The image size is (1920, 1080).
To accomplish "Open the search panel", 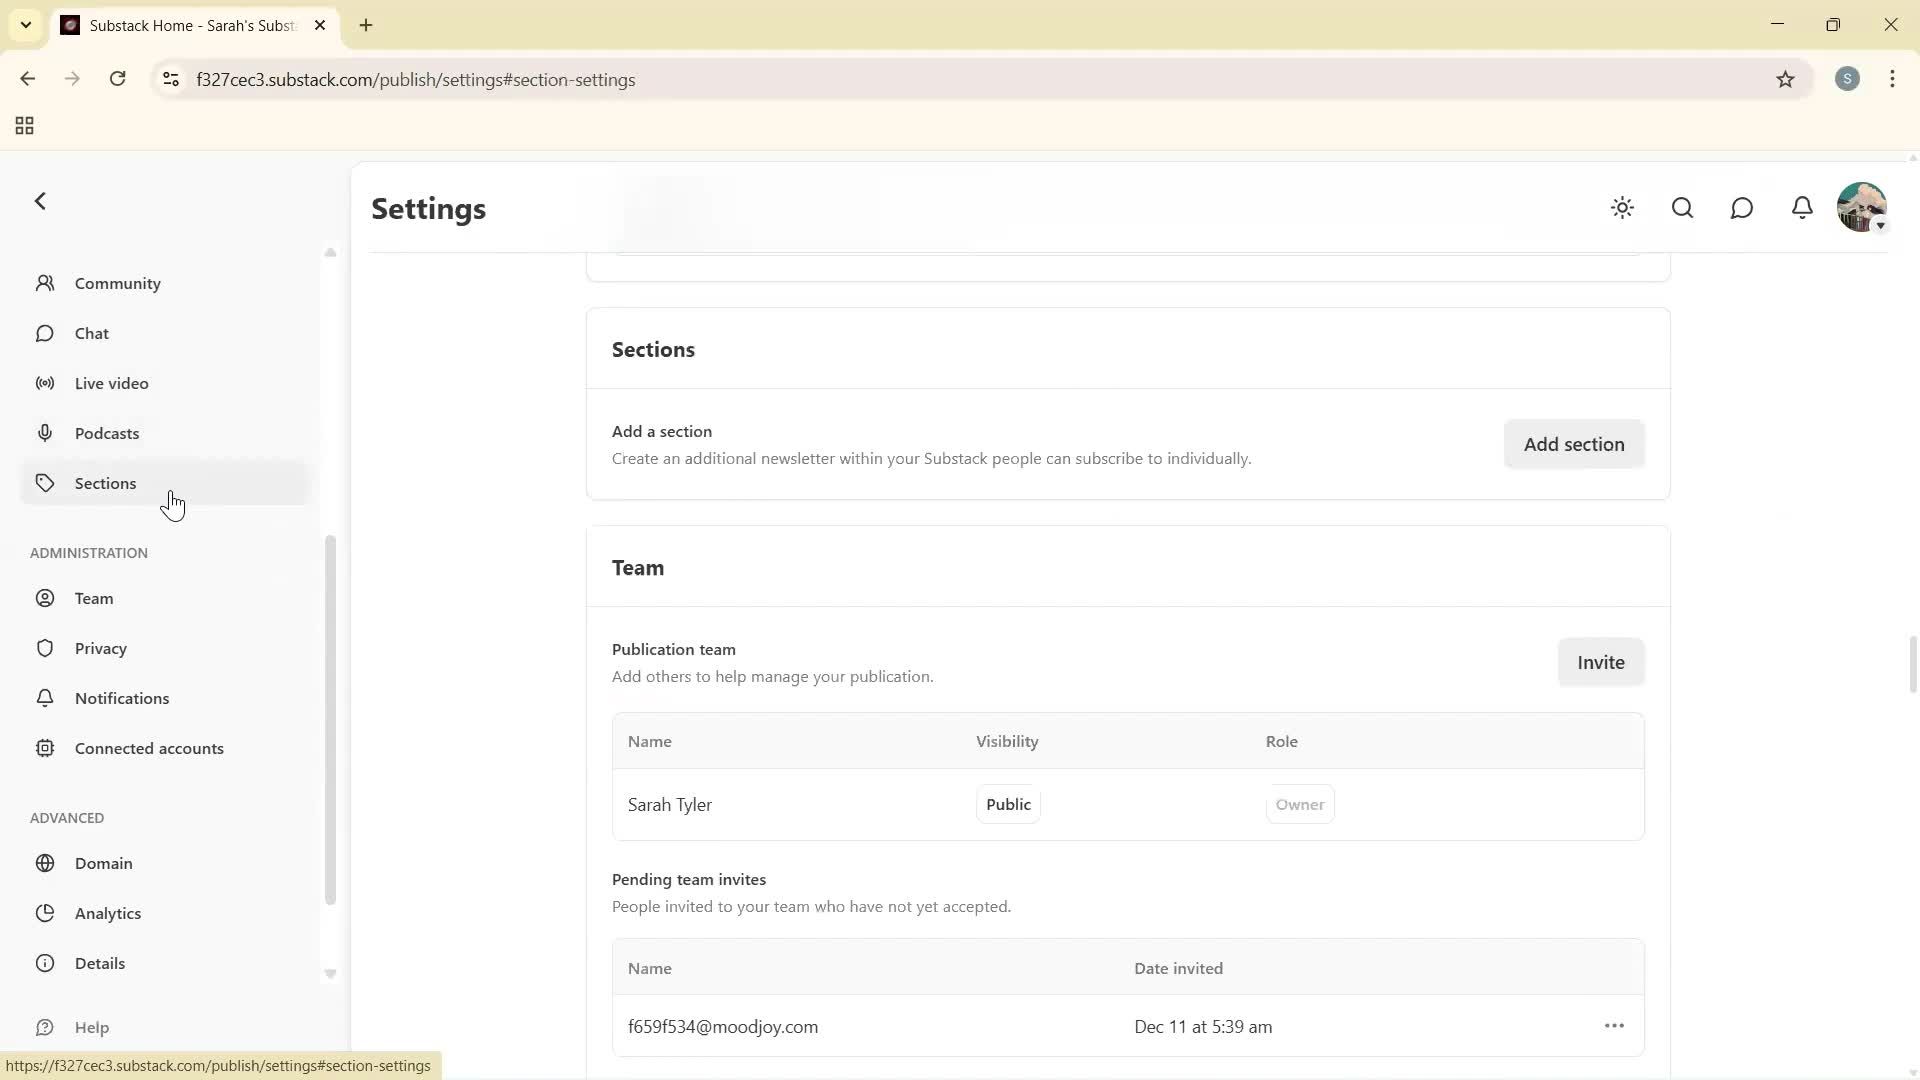I will tap(1682, 207).
